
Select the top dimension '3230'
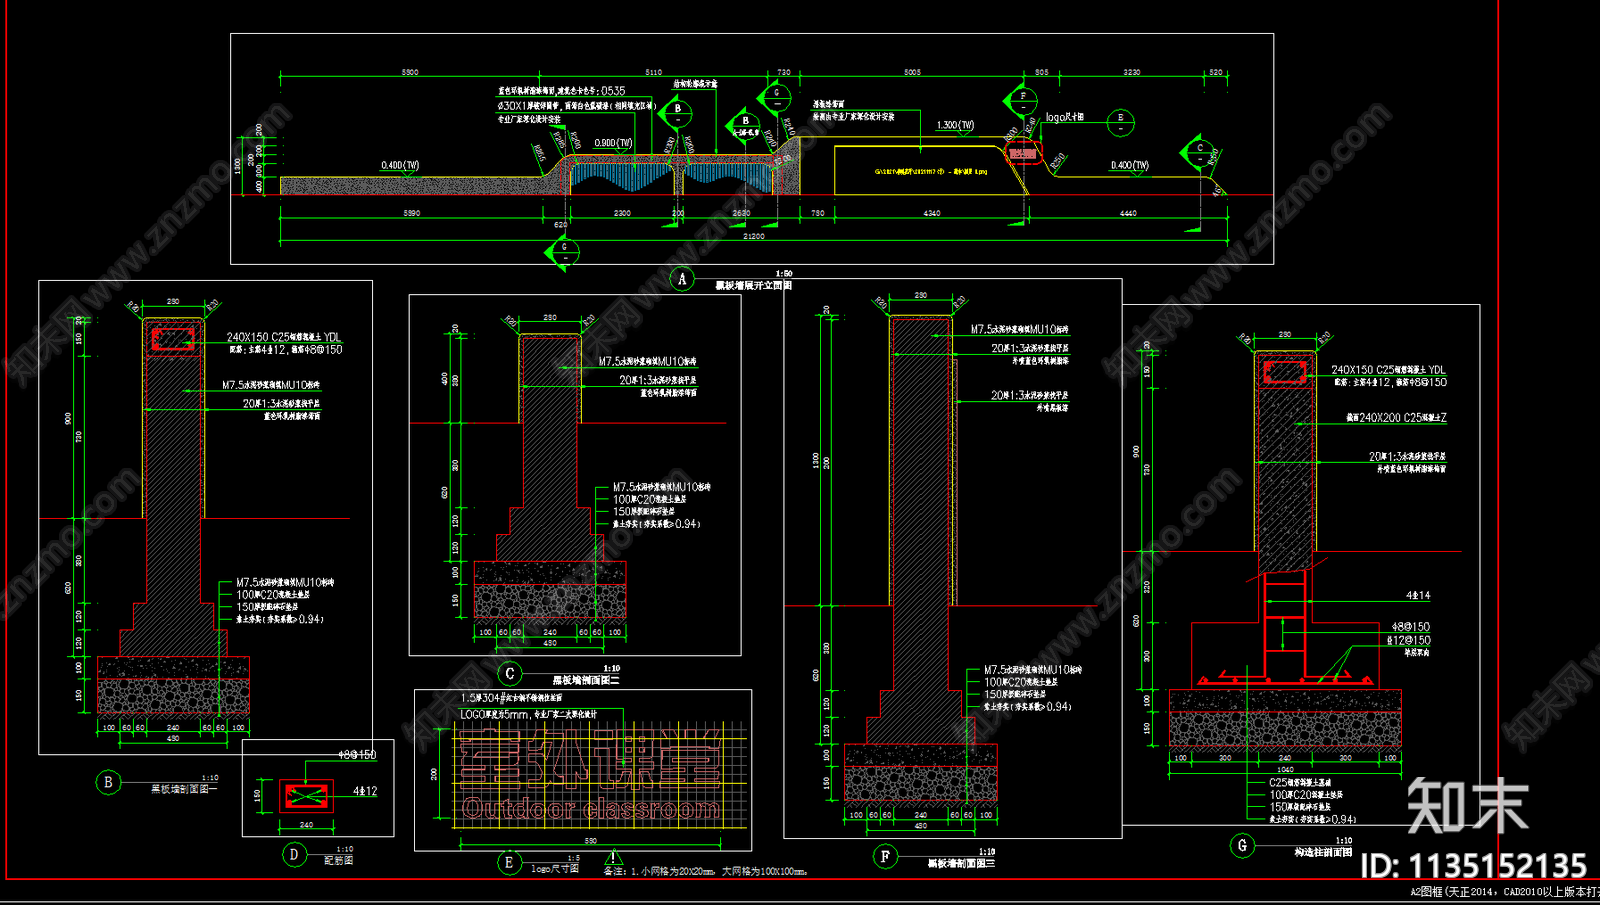click(1132, 72)
